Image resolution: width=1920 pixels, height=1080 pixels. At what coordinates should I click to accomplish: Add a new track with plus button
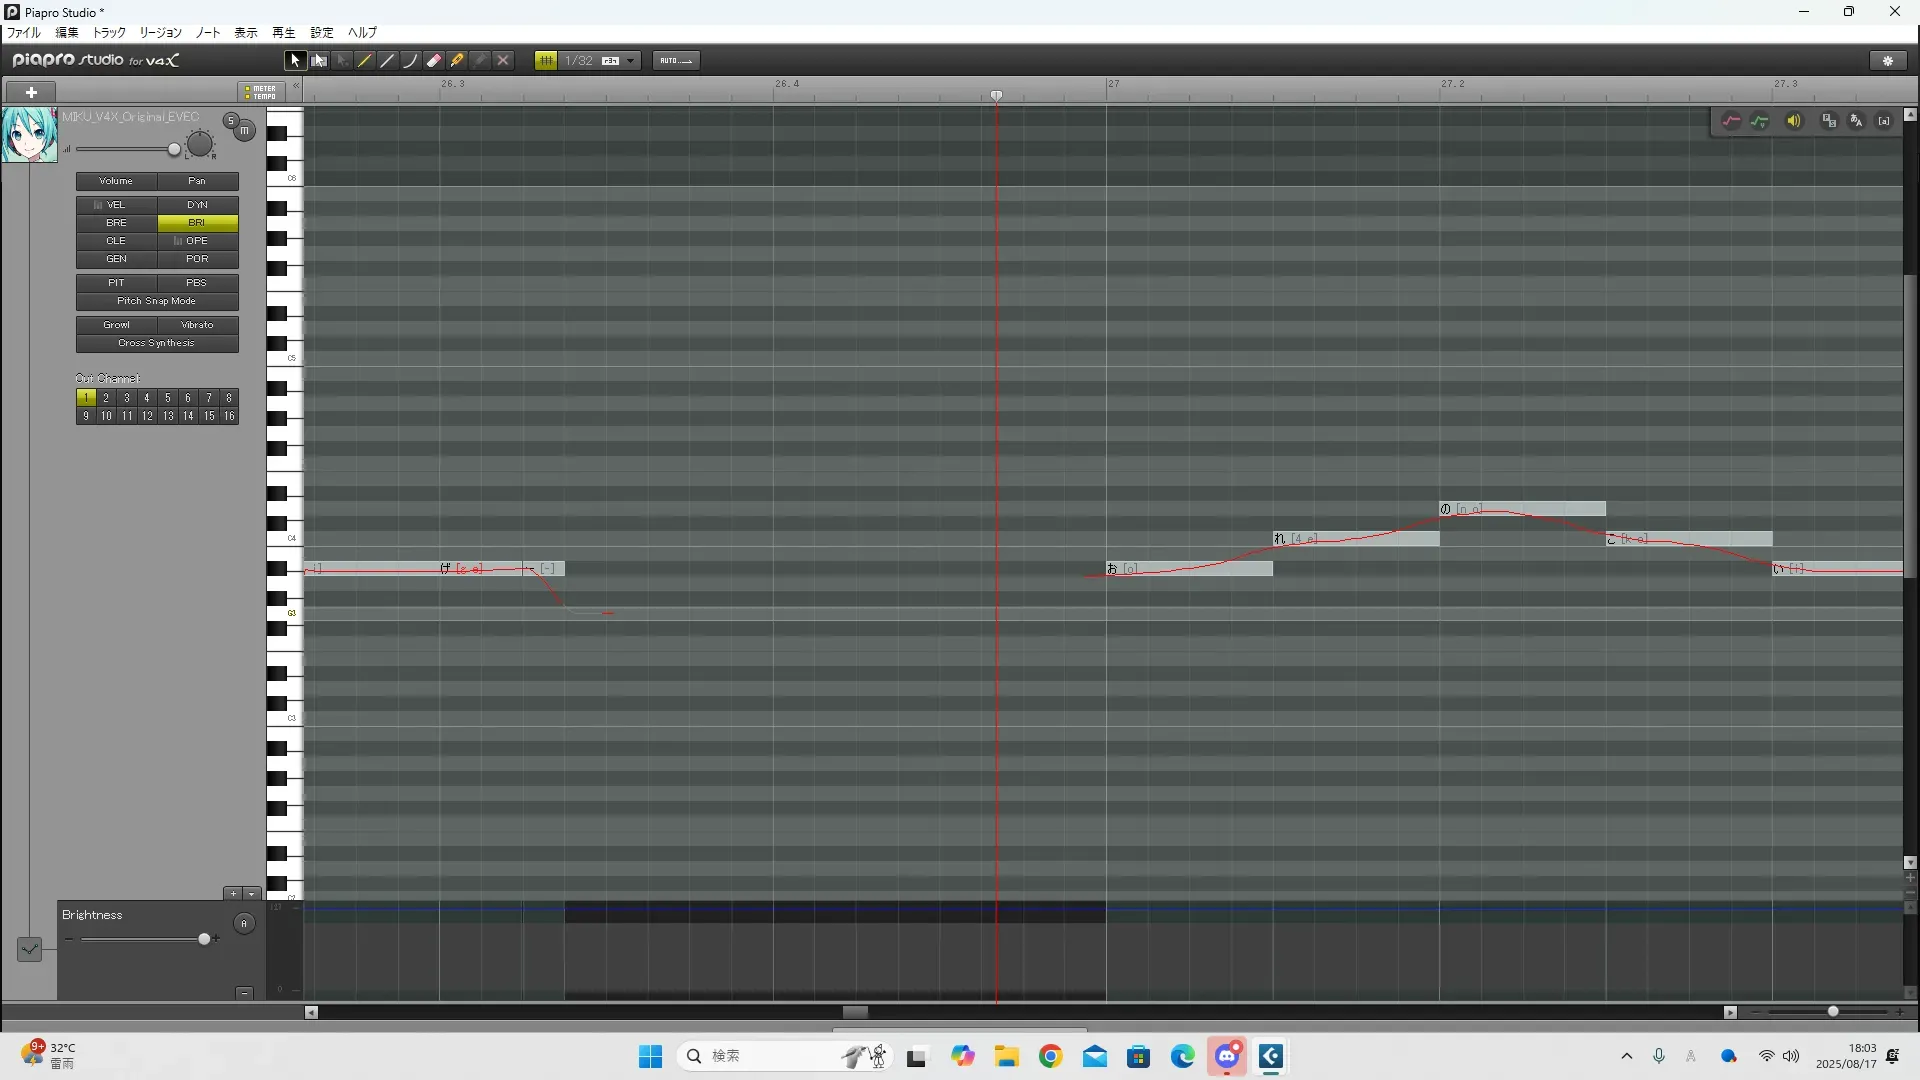click(x=31, y=92)
